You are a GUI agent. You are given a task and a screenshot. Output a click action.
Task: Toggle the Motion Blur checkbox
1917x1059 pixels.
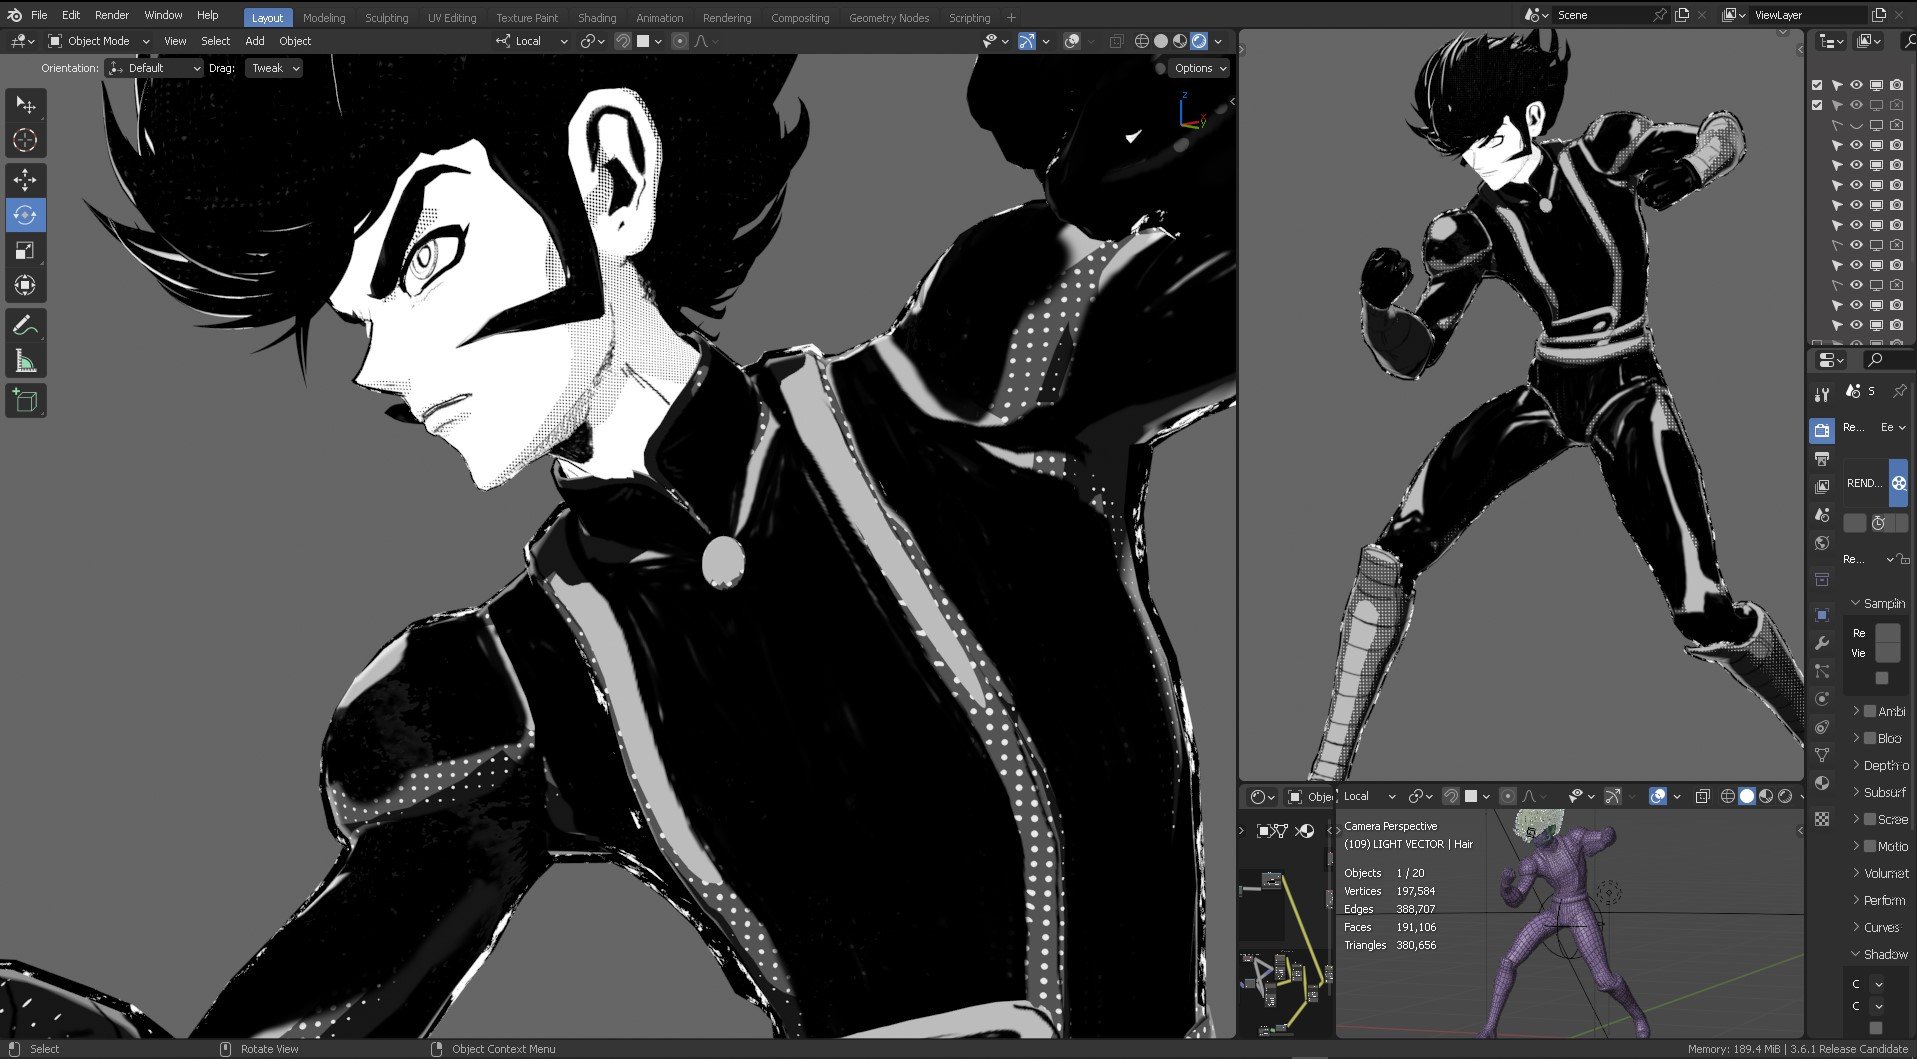1870,846
